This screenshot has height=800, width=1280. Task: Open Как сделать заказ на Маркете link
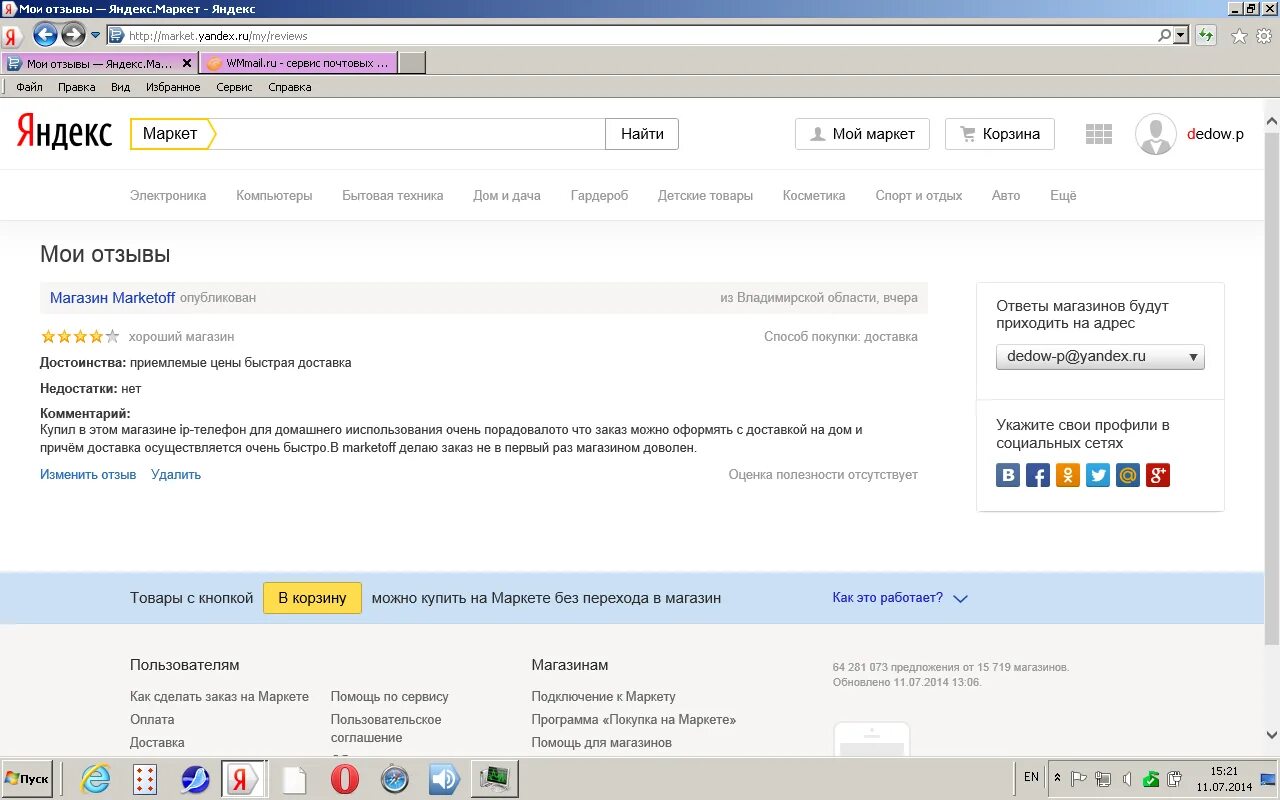tap(219, 697)
